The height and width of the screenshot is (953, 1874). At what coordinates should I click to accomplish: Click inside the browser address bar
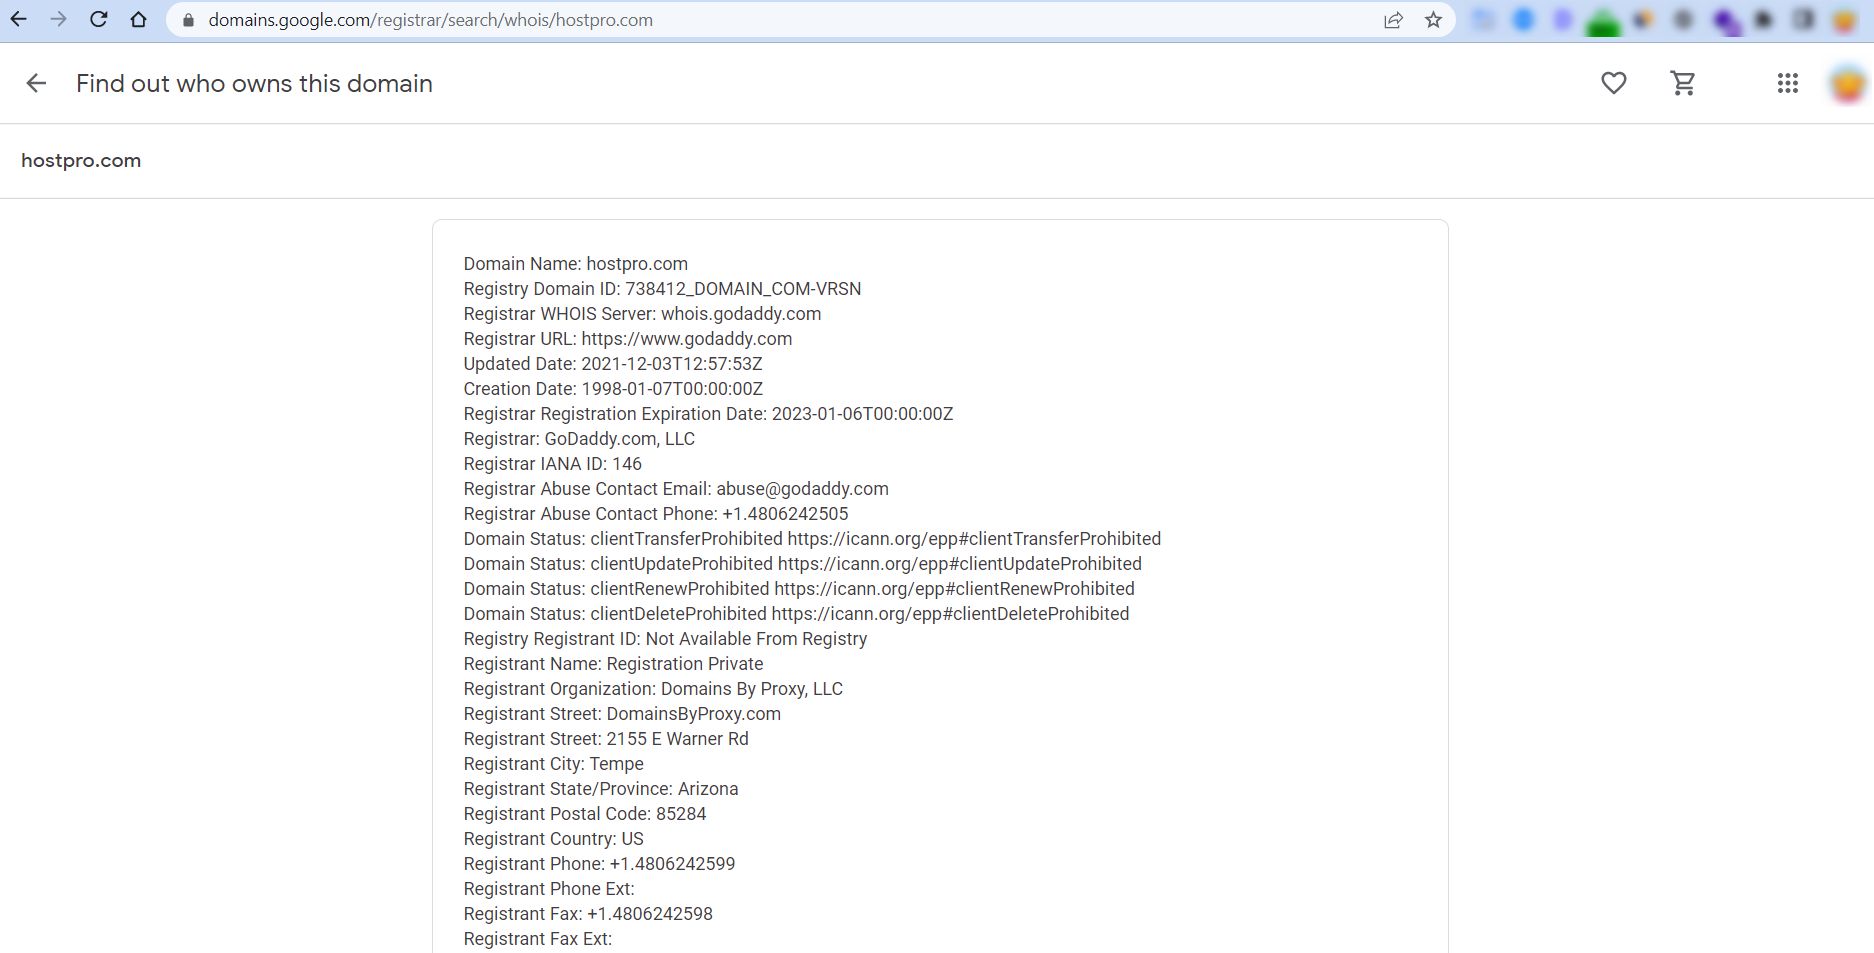(700, 19)
